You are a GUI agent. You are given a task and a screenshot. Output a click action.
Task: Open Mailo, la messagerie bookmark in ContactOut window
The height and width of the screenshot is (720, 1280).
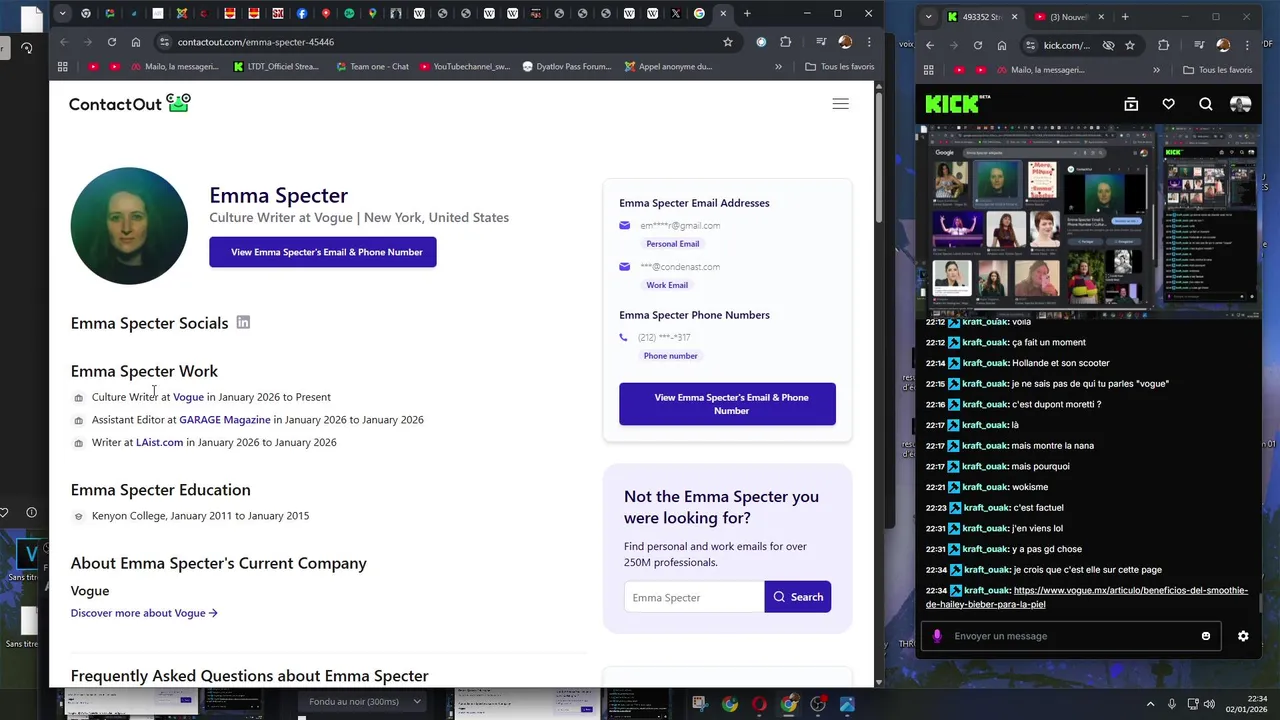(174, 67)
